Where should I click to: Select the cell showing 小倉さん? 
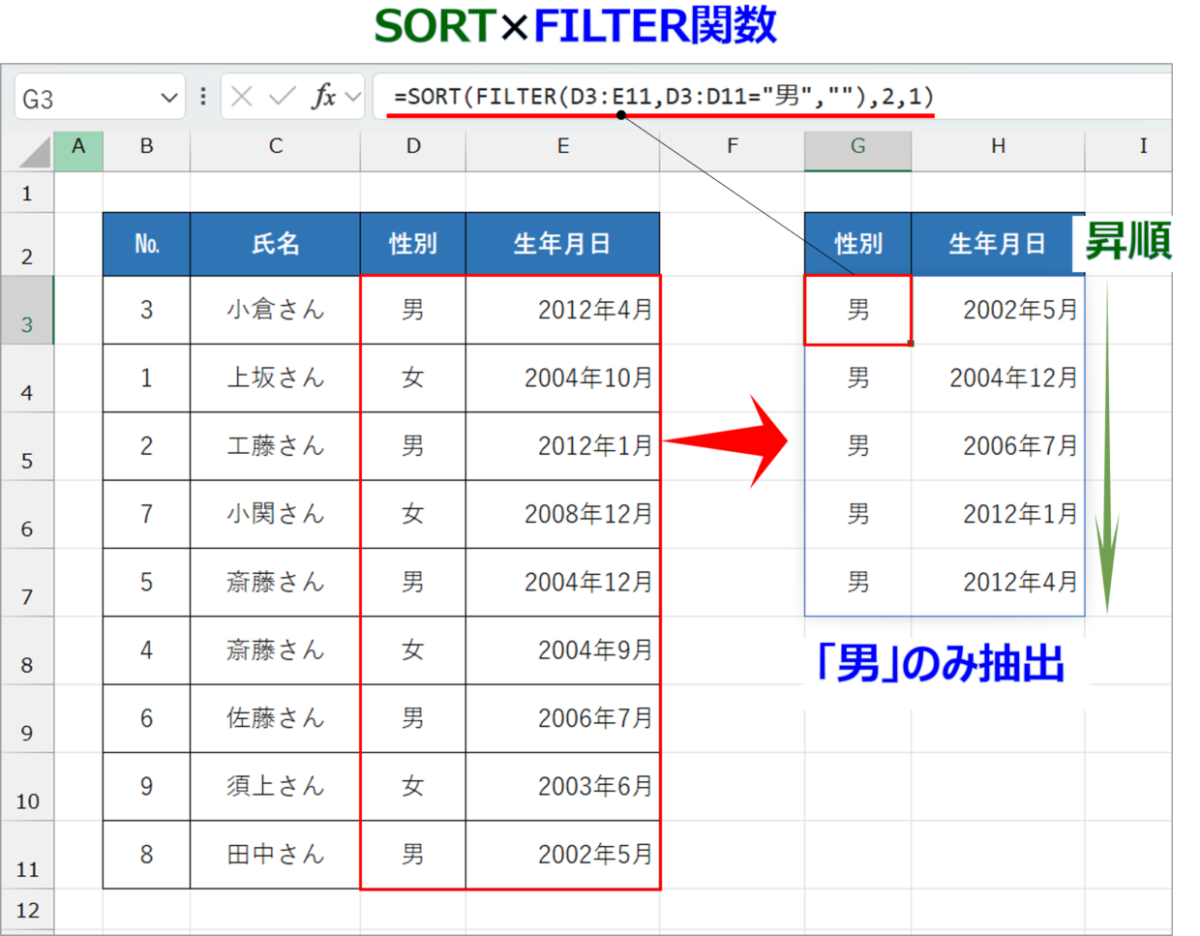point(274,309)
